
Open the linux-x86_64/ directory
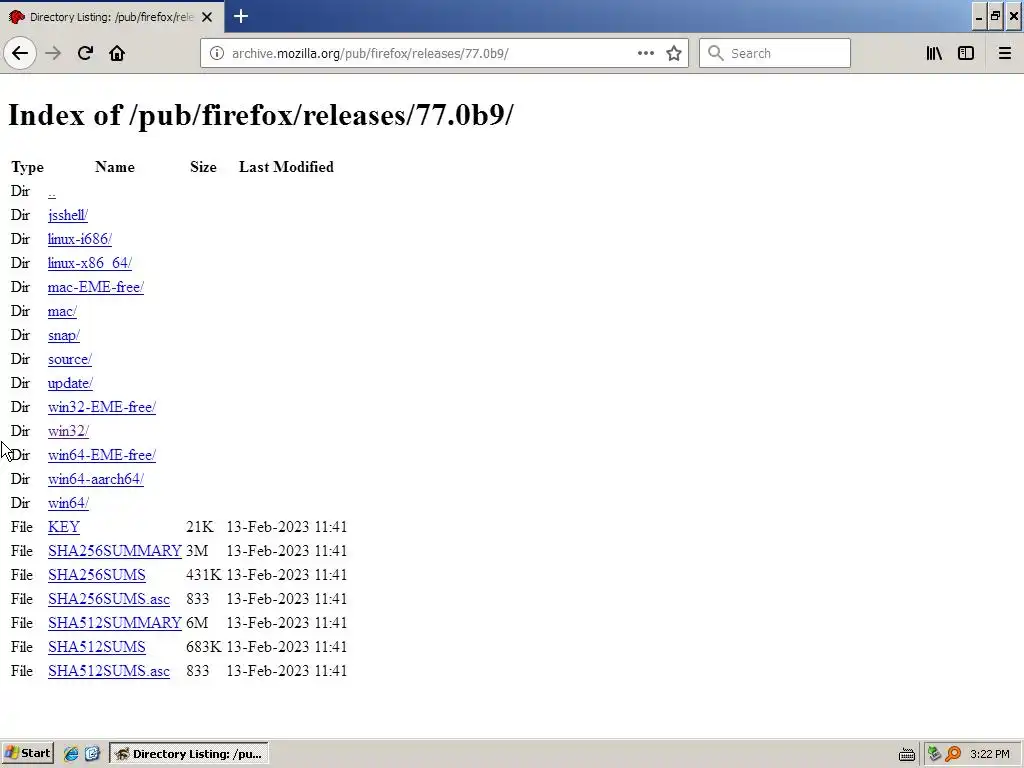(89, 264)
